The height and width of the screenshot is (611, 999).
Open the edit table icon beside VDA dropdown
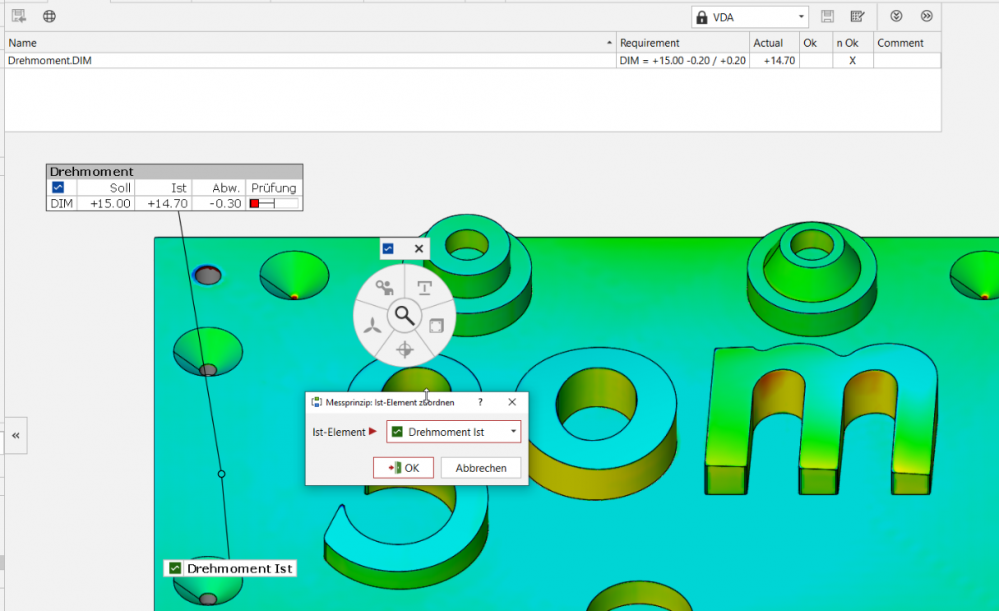point(857,16)
